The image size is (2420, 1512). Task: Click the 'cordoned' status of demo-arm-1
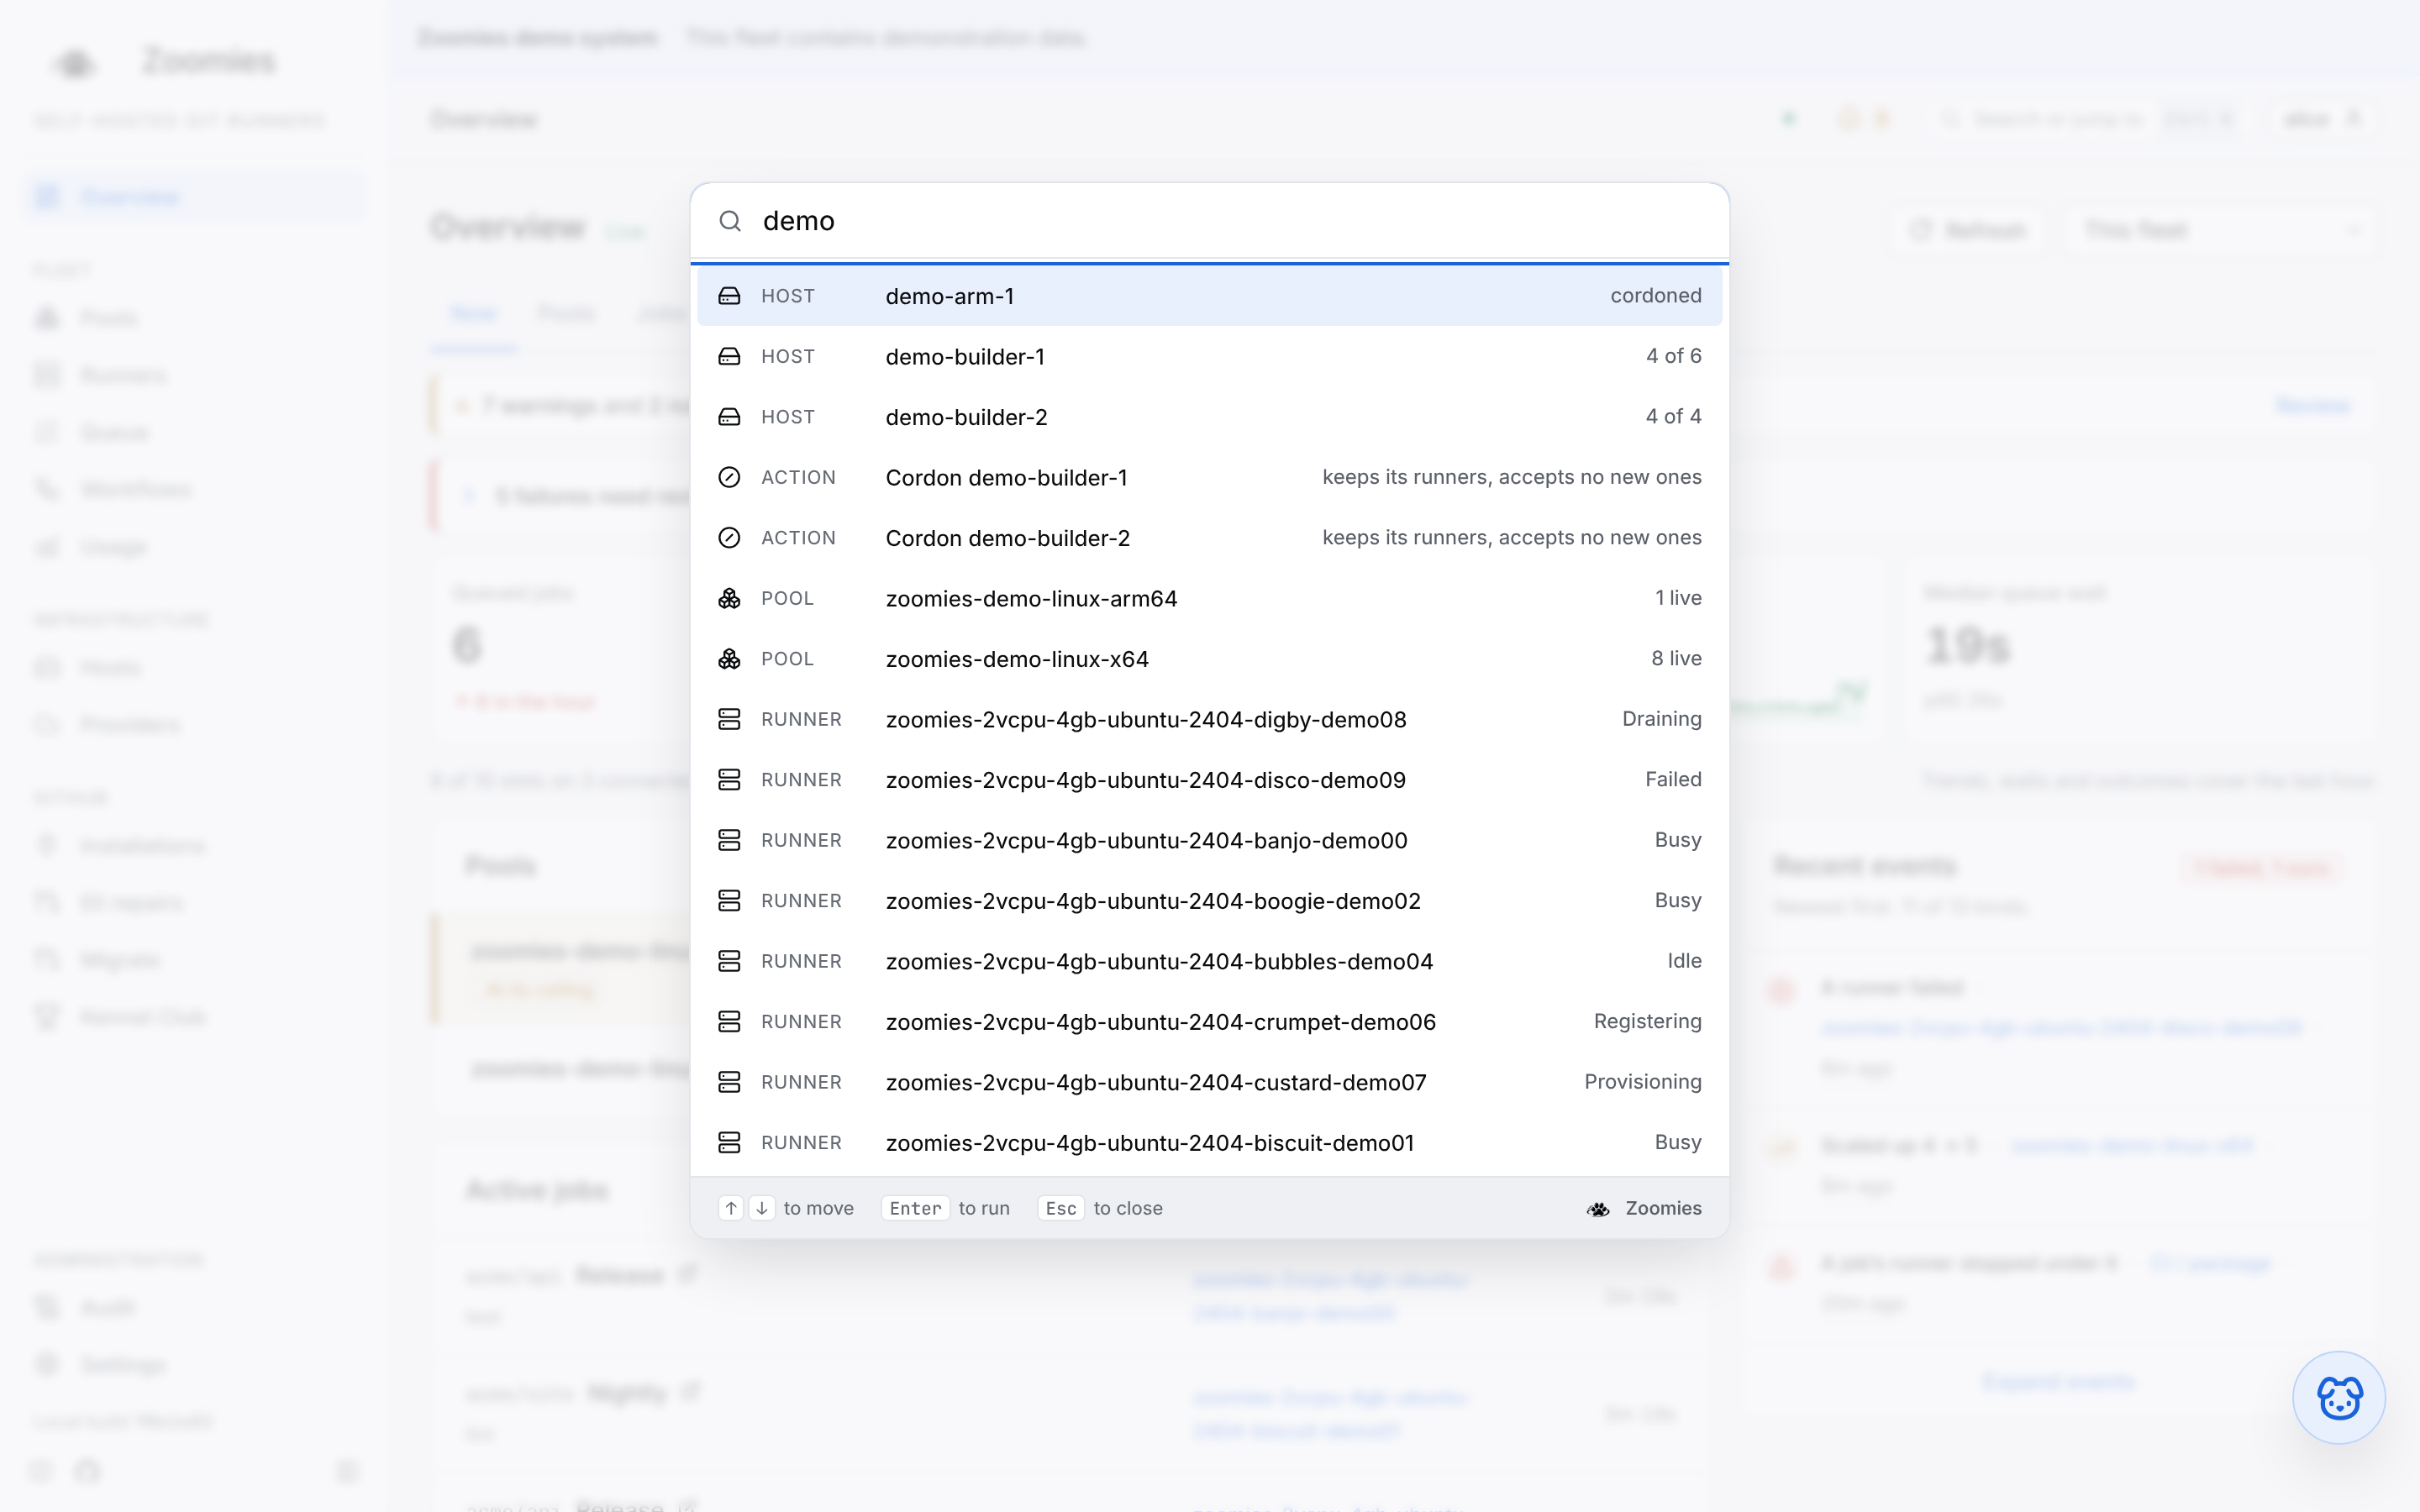(x=1656, y=296)
